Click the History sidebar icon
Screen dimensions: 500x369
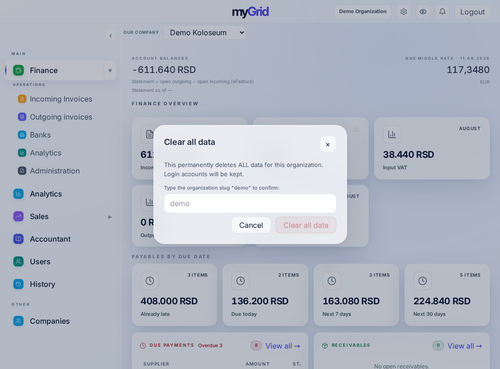[x=18, y=284]
